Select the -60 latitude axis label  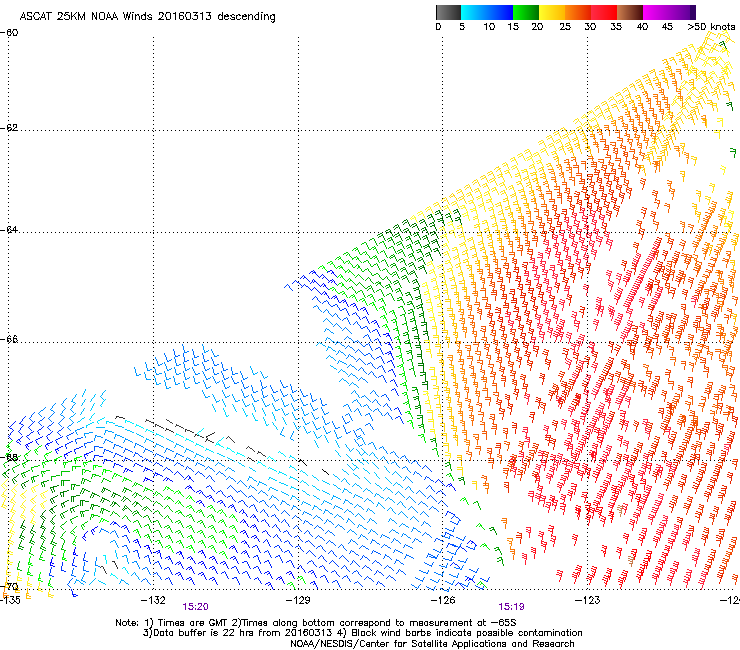pos(9,33)
